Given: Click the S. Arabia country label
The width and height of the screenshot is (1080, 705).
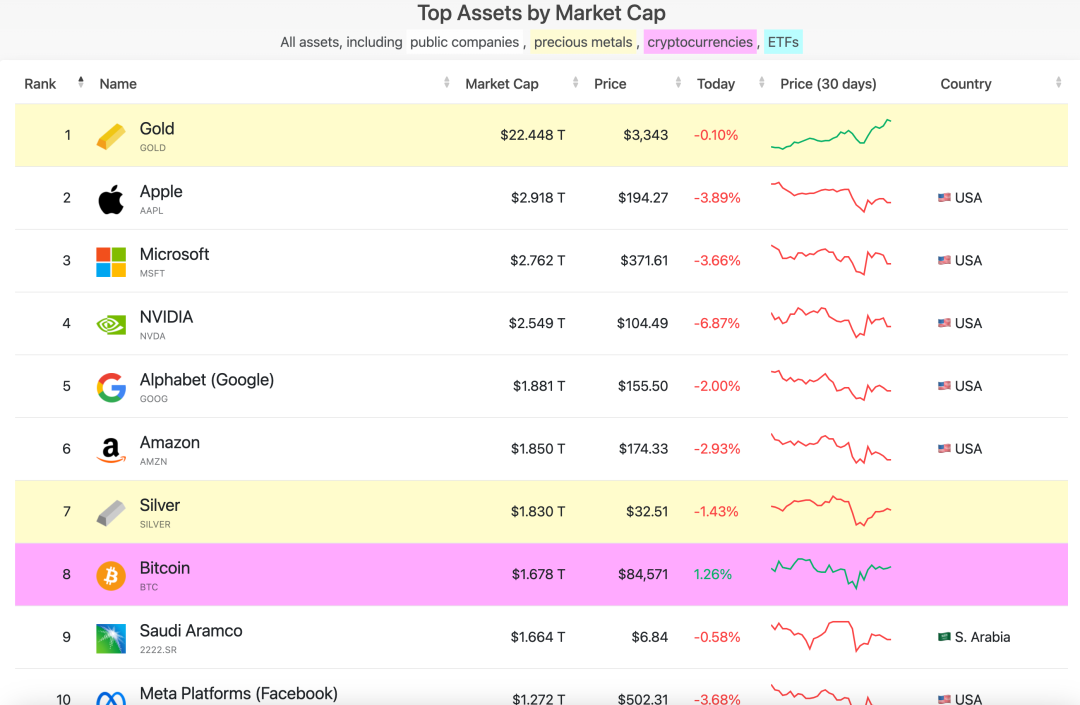Looking at the screenshot, I should click(982, 637).
